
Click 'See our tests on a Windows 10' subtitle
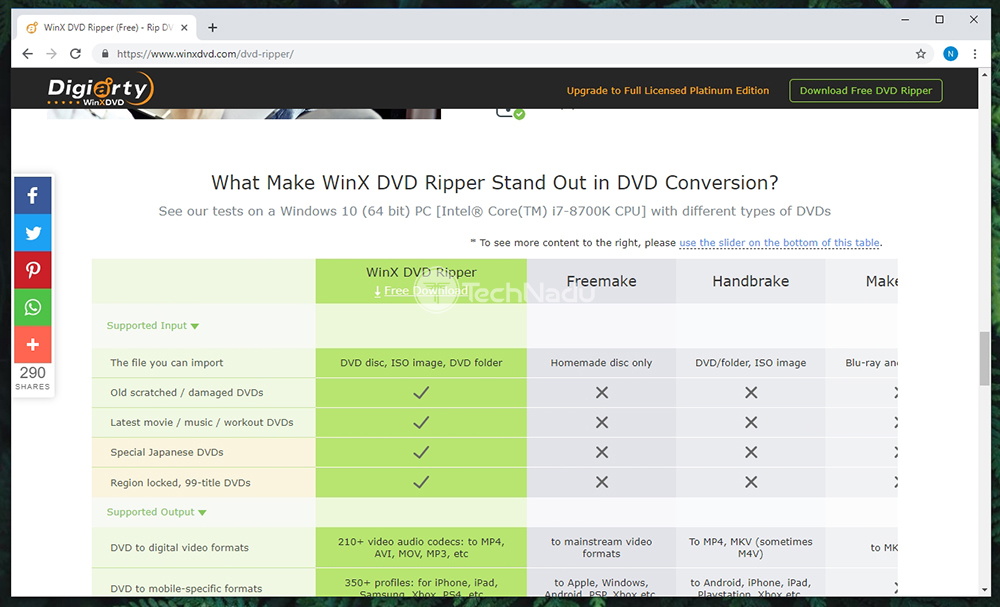point(495,211)
